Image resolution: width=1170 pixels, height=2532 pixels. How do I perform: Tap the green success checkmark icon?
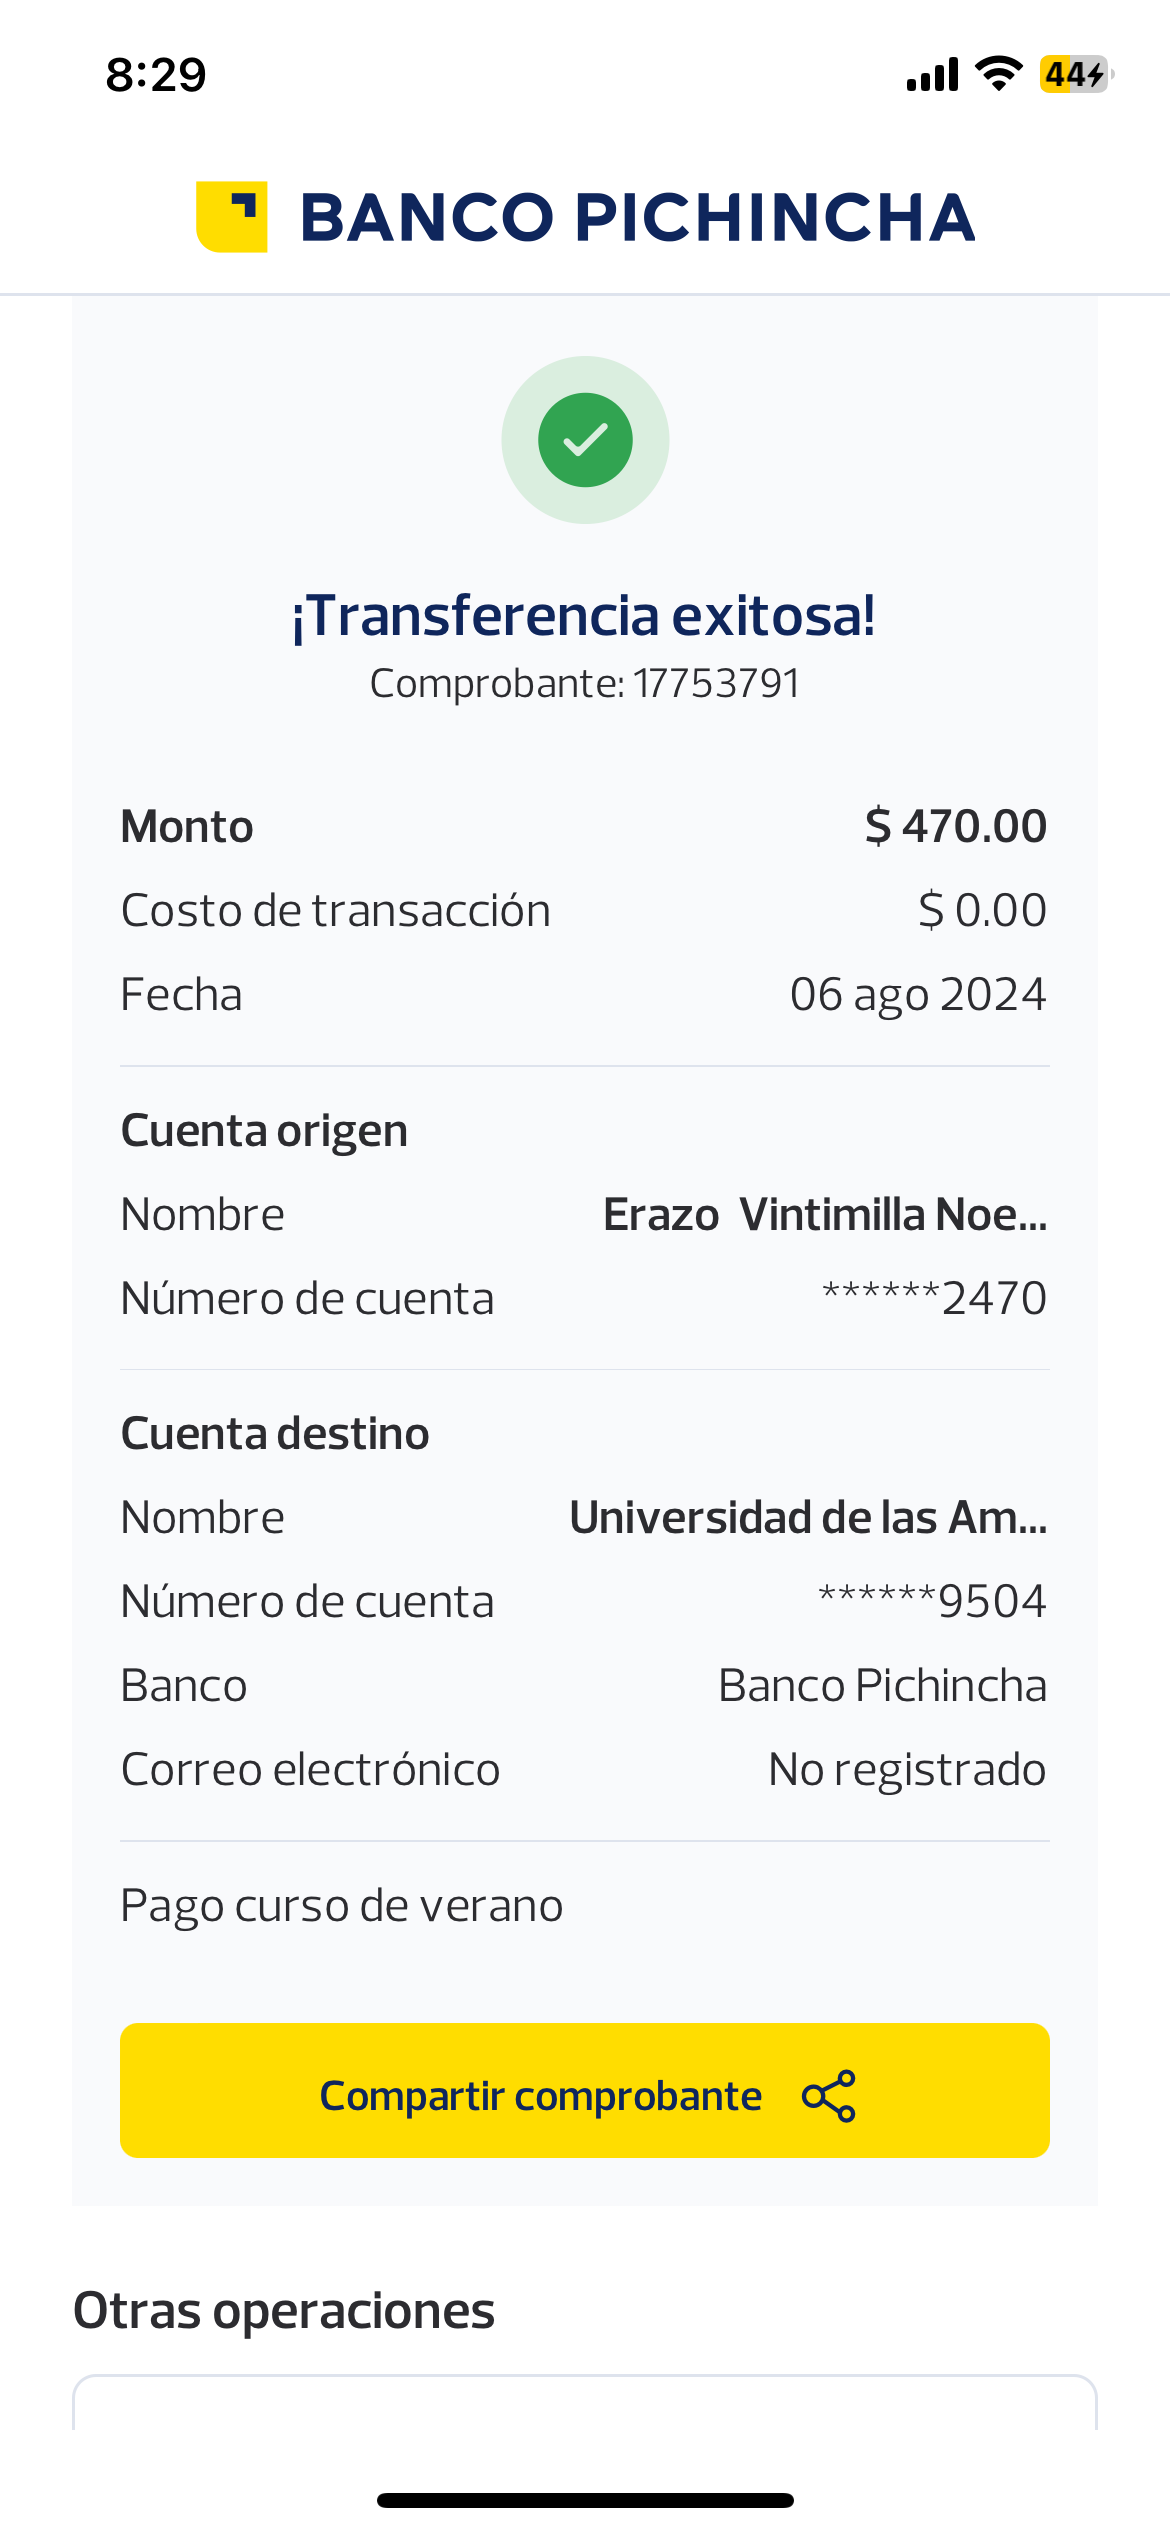tap(585, 440)
